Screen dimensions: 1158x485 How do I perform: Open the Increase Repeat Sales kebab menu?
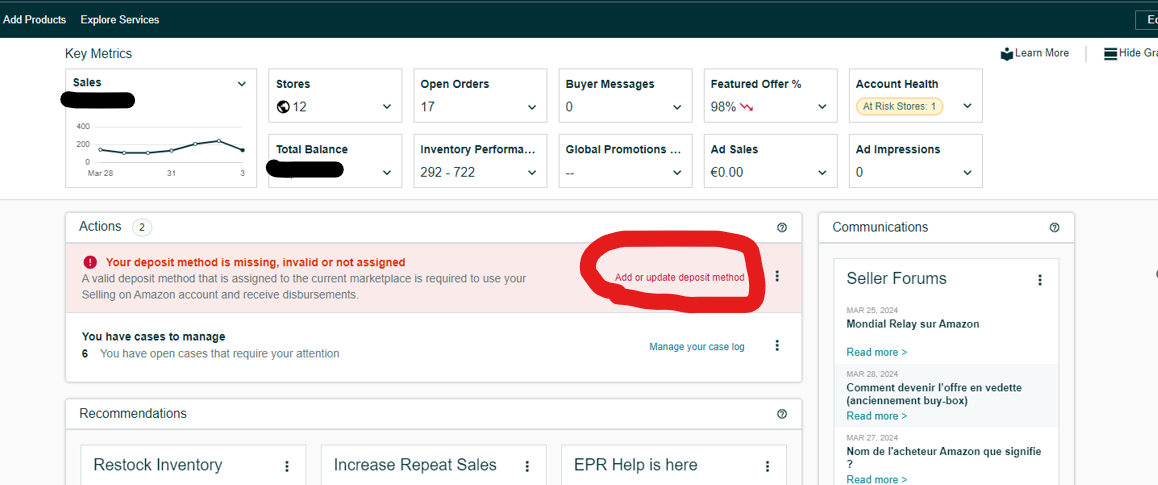point(527,467)
